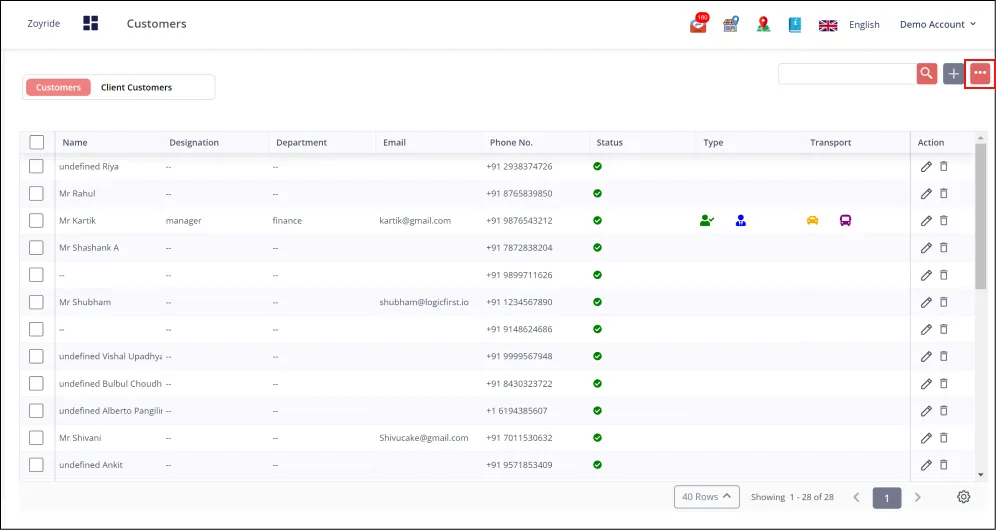This screenshot has width=996, height=530.
Task: Open the three-dots more options button
Action: click(x=980, y=74)
